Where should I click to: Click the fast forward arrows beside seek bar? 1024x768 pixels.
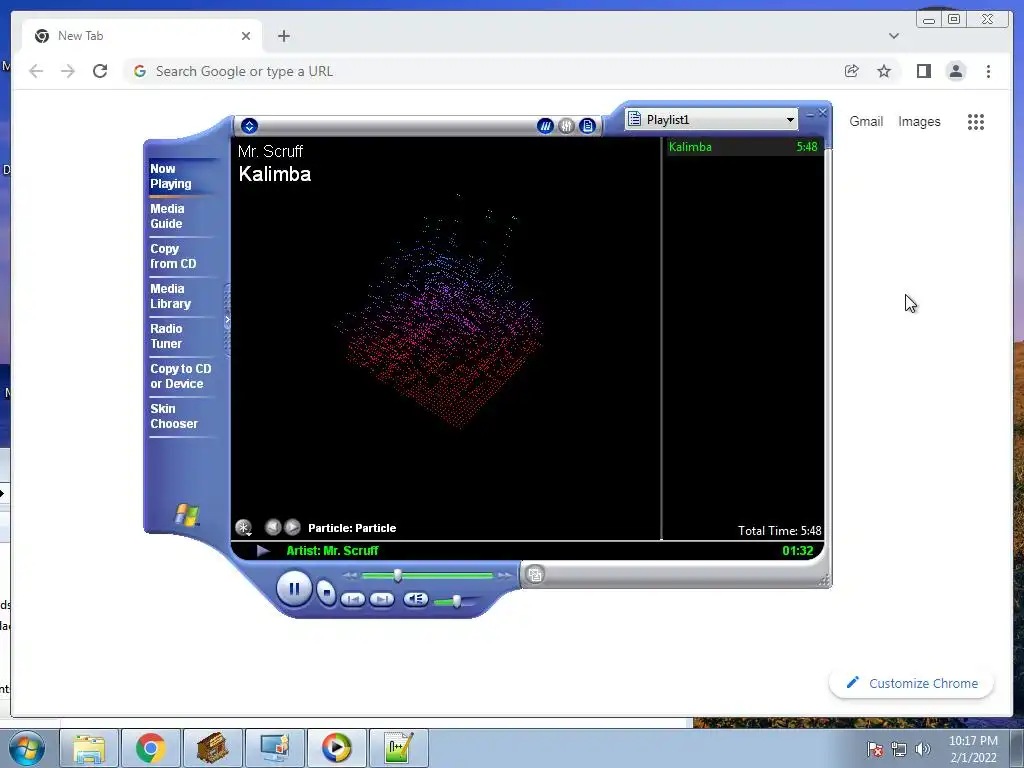pos(504,575)
